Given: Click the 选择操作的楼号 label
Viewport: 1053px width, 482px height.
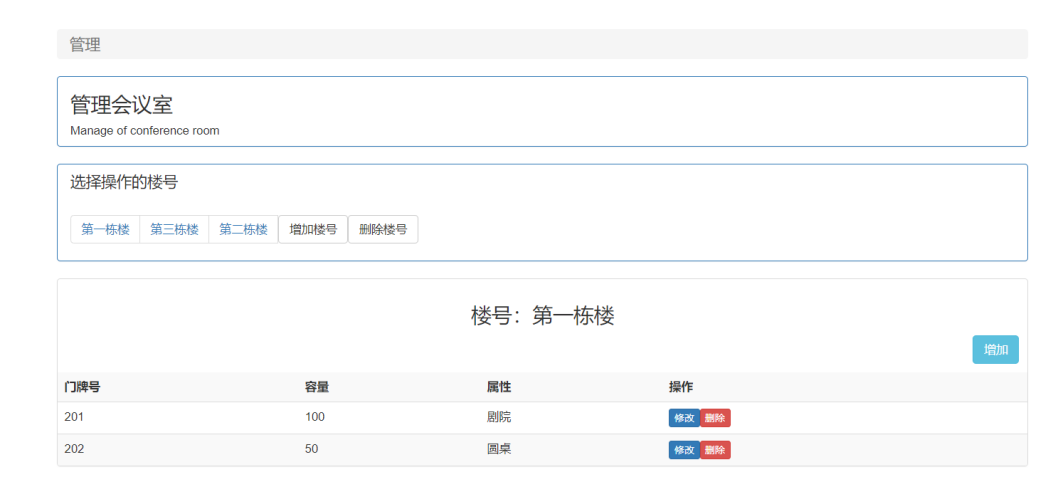Looking at the screenshot, I should pyautogui.click(x=124, y=182).
